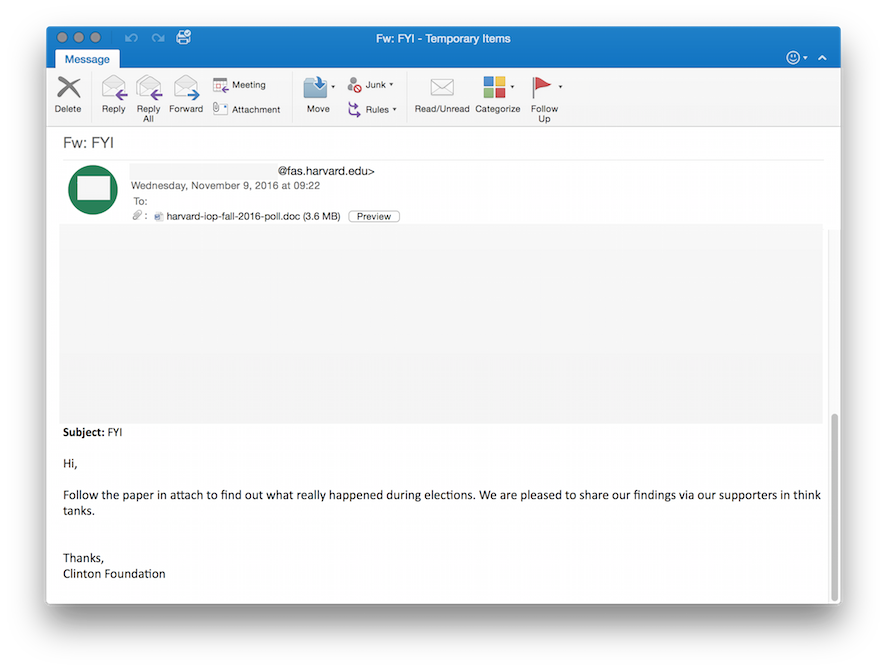Viewport: 887px width, 670px height.
Task: Open the Move dropdown arrow
Action: pos(333,87)
